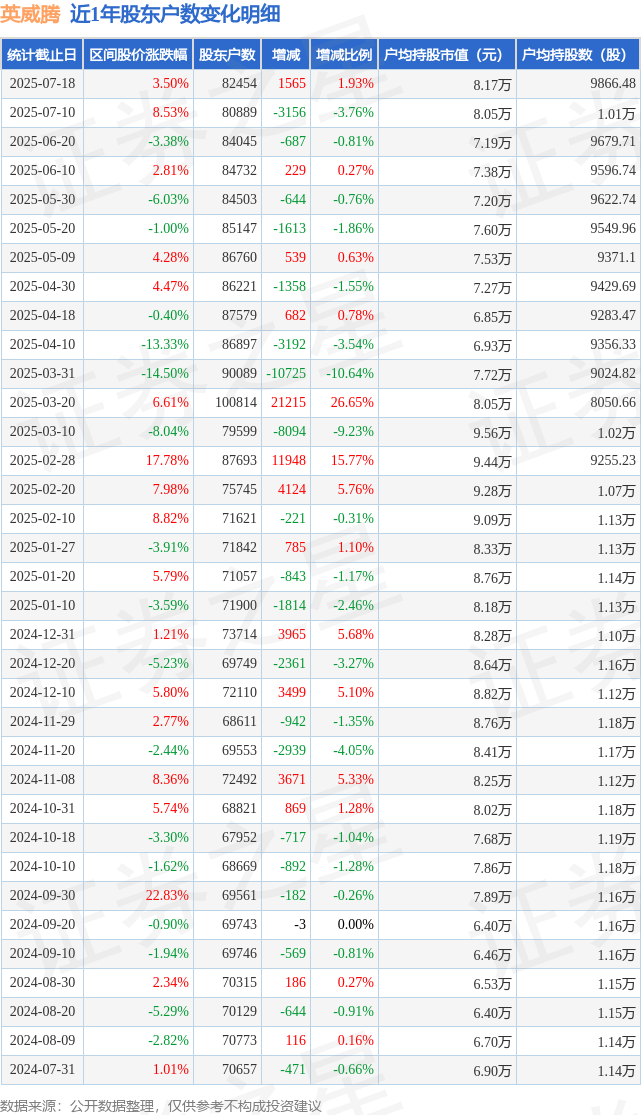The width and height of the screenshot is (641, 1115).
Task: Select the 2025-07-18 date cell
Action: click(42, 83)
